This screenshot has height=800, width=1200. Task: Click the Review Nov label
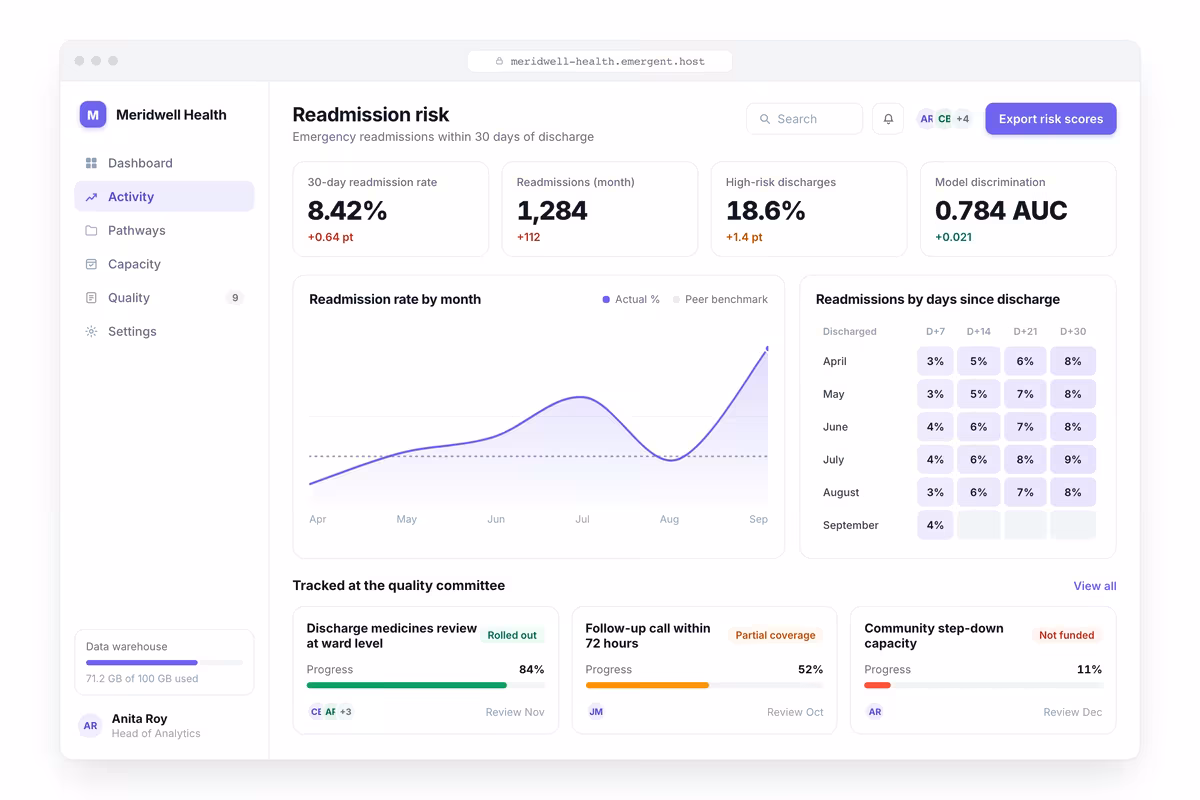(x=515, y=712)
